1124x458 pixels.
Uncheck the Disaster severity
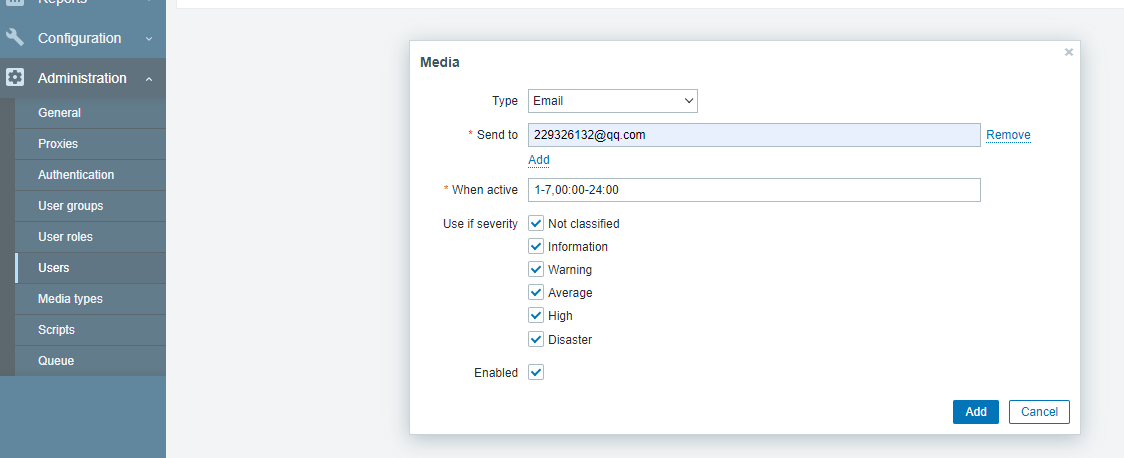[x=536, y=339]
